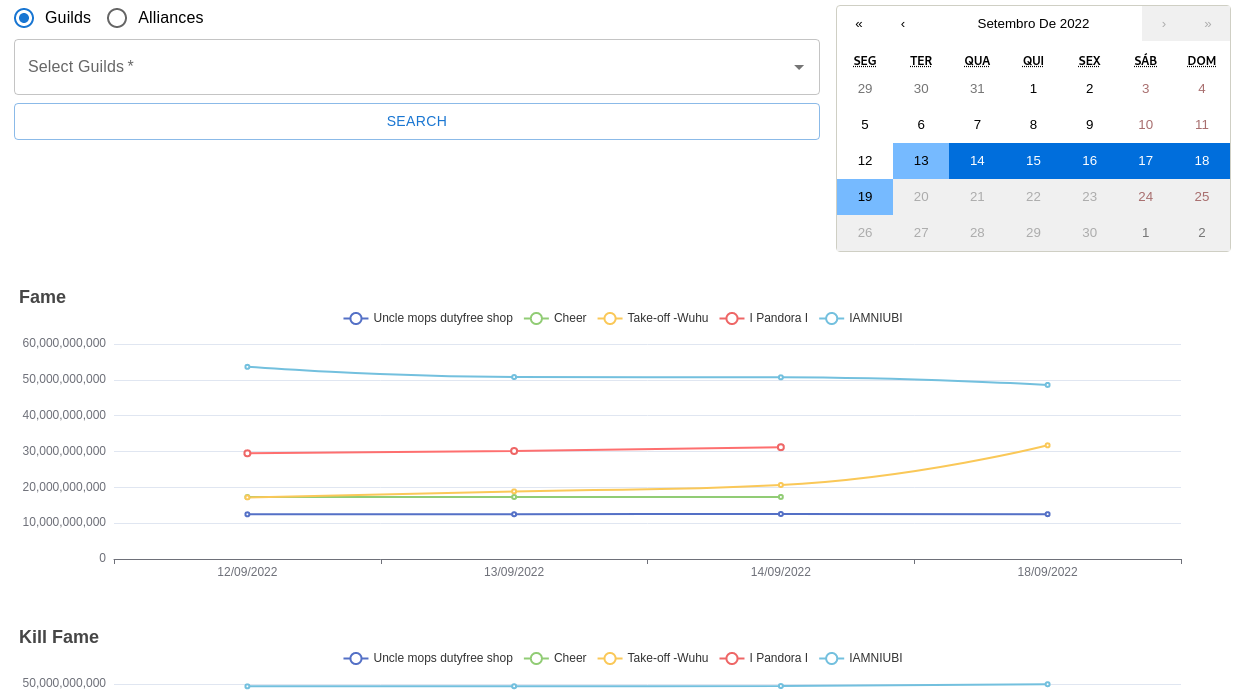Click IAMNIUBI data point at 12/09/2022 in Fame chart
The height and width of the screenshot is (694, 1240).
tap(248, 367)
